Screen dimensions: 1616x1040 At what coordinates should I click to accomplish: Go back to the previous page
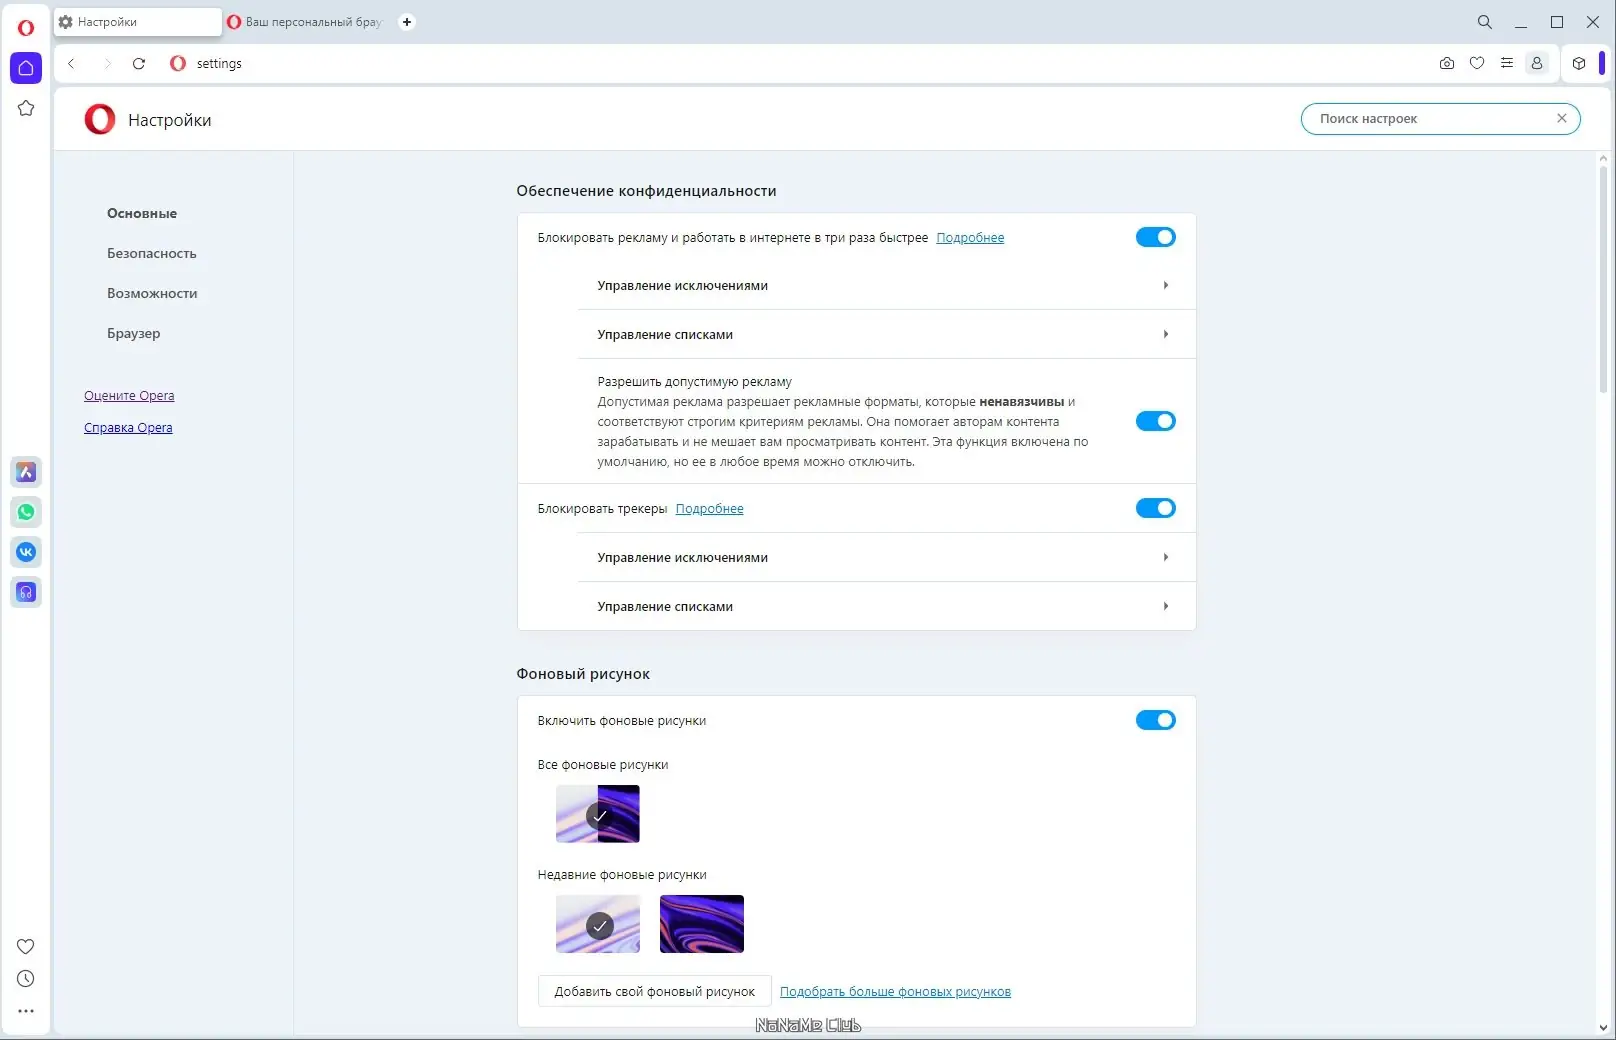[71, 63]
